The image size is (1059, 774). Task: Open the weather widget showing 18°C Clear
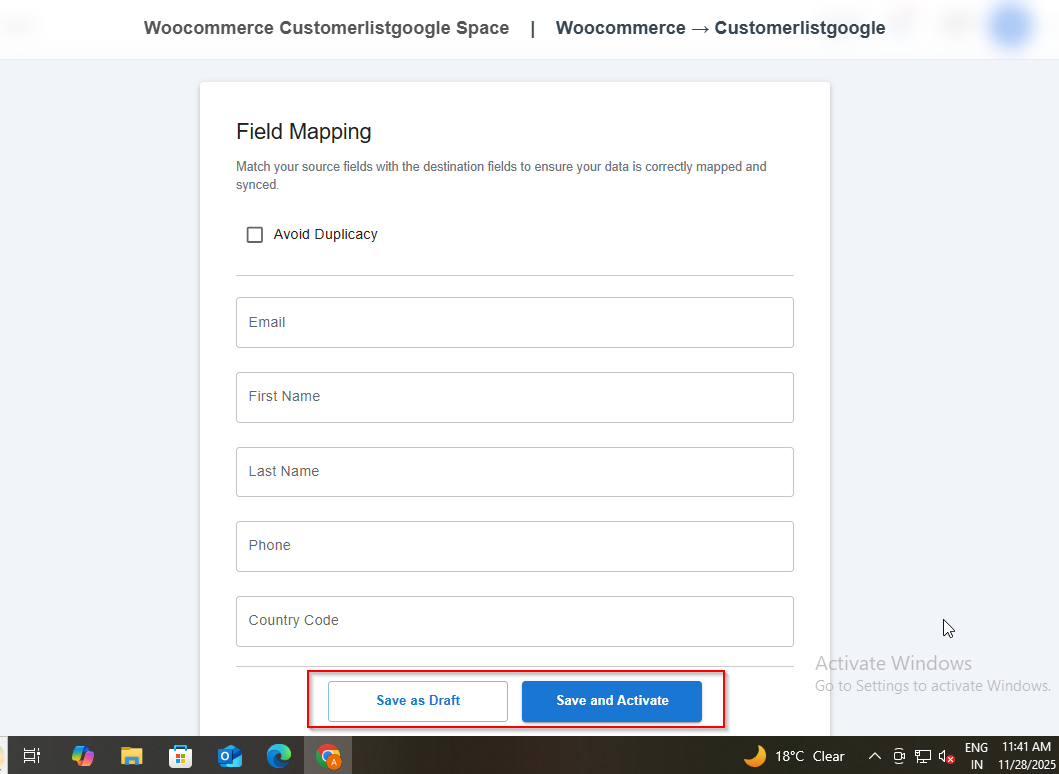(x=795, y=756)
